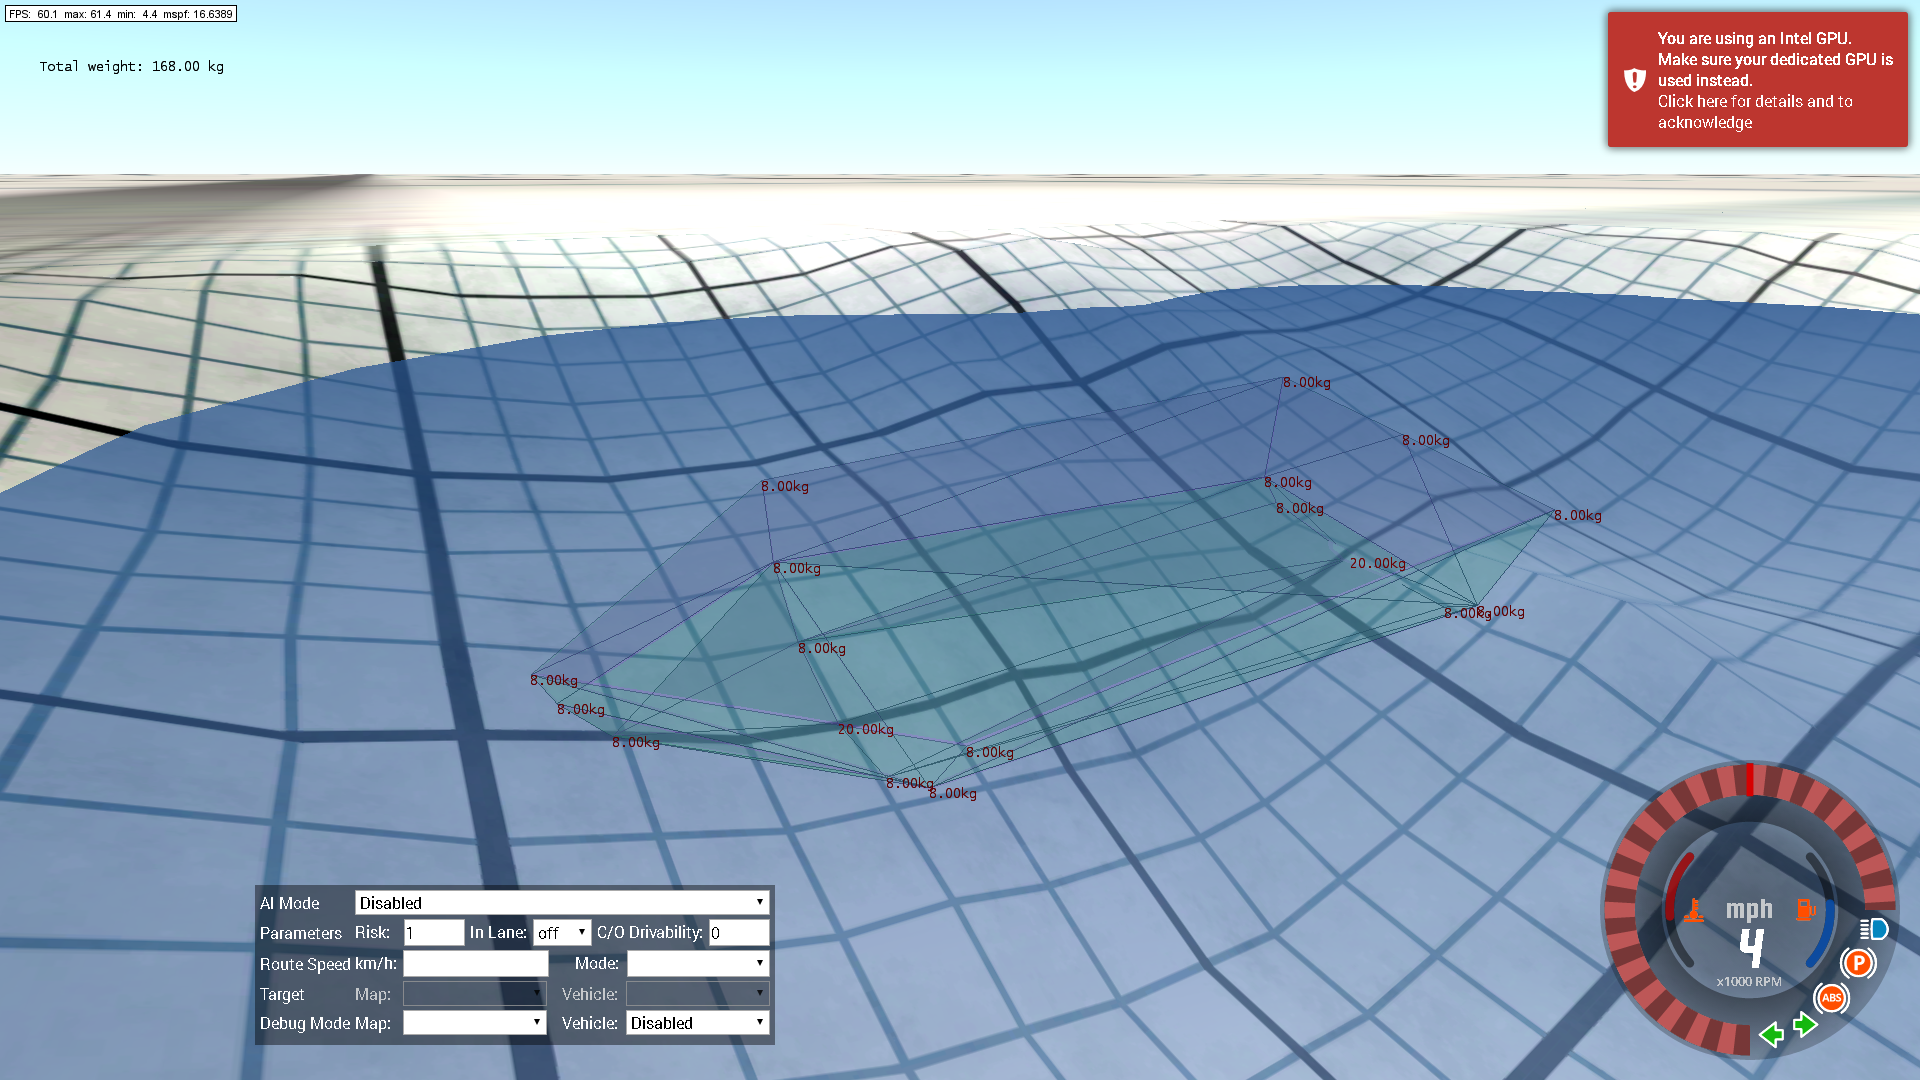Open the Debug Mode Map dropdown

click(474, 1023)
